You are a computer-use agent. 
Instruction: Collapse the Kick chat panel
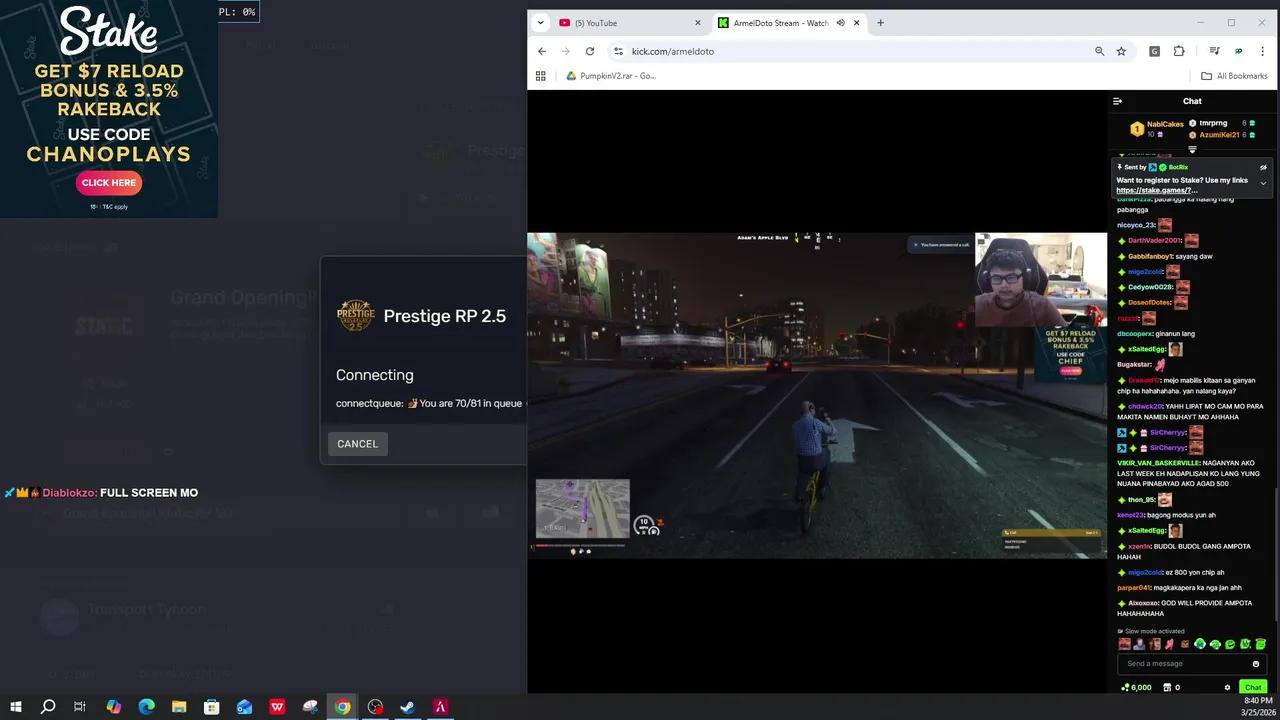point(1117,101)
